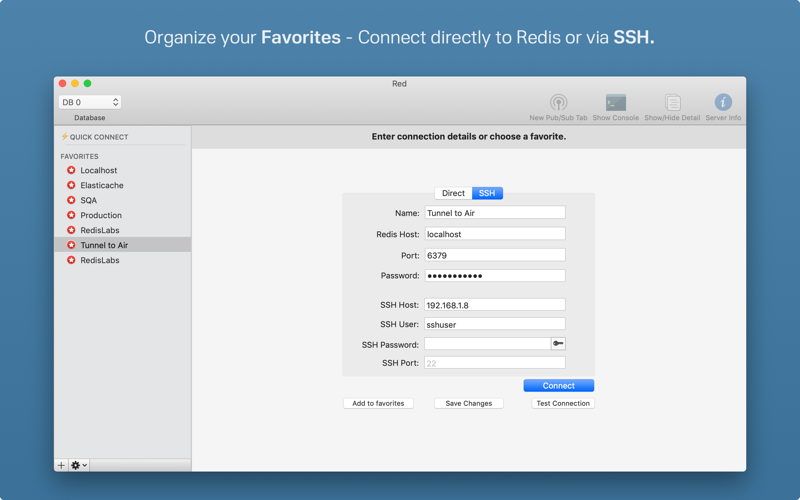
Task: Select SQA favorite
Action: 122,200
